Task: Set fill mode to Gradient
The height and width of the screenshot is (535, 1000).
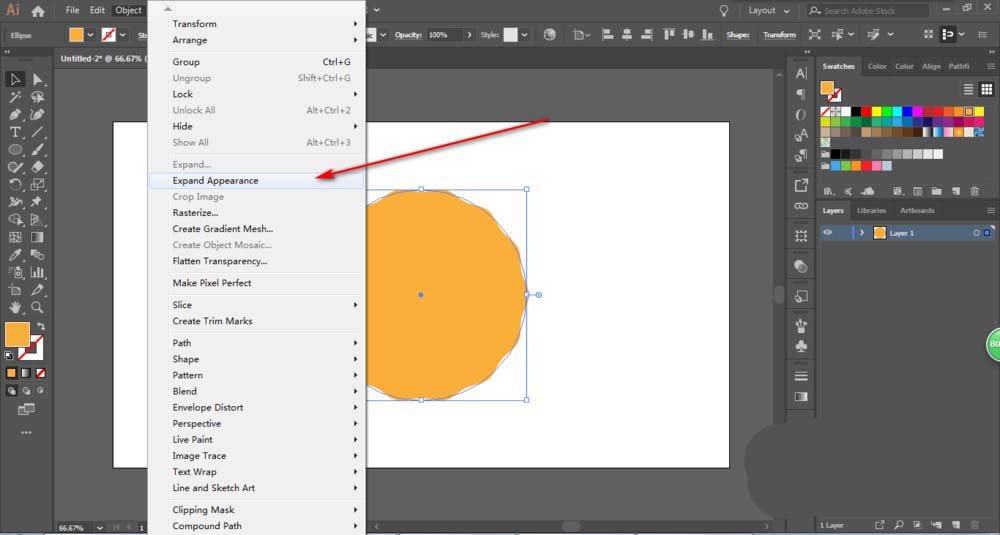Action: coord(26,373)
